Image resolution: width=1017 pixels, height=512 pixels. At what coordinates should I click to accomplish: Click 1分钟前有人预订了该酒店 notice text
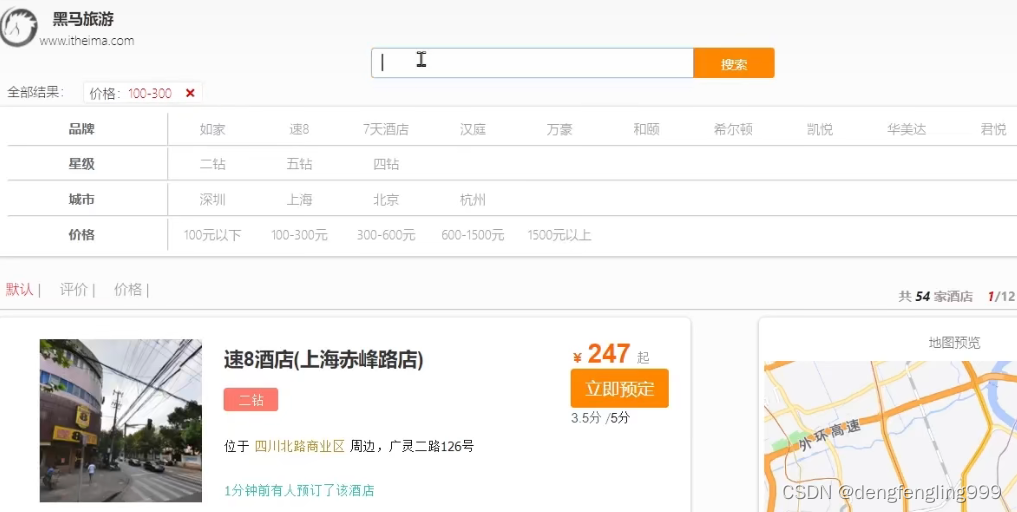[x=299, y=491]
